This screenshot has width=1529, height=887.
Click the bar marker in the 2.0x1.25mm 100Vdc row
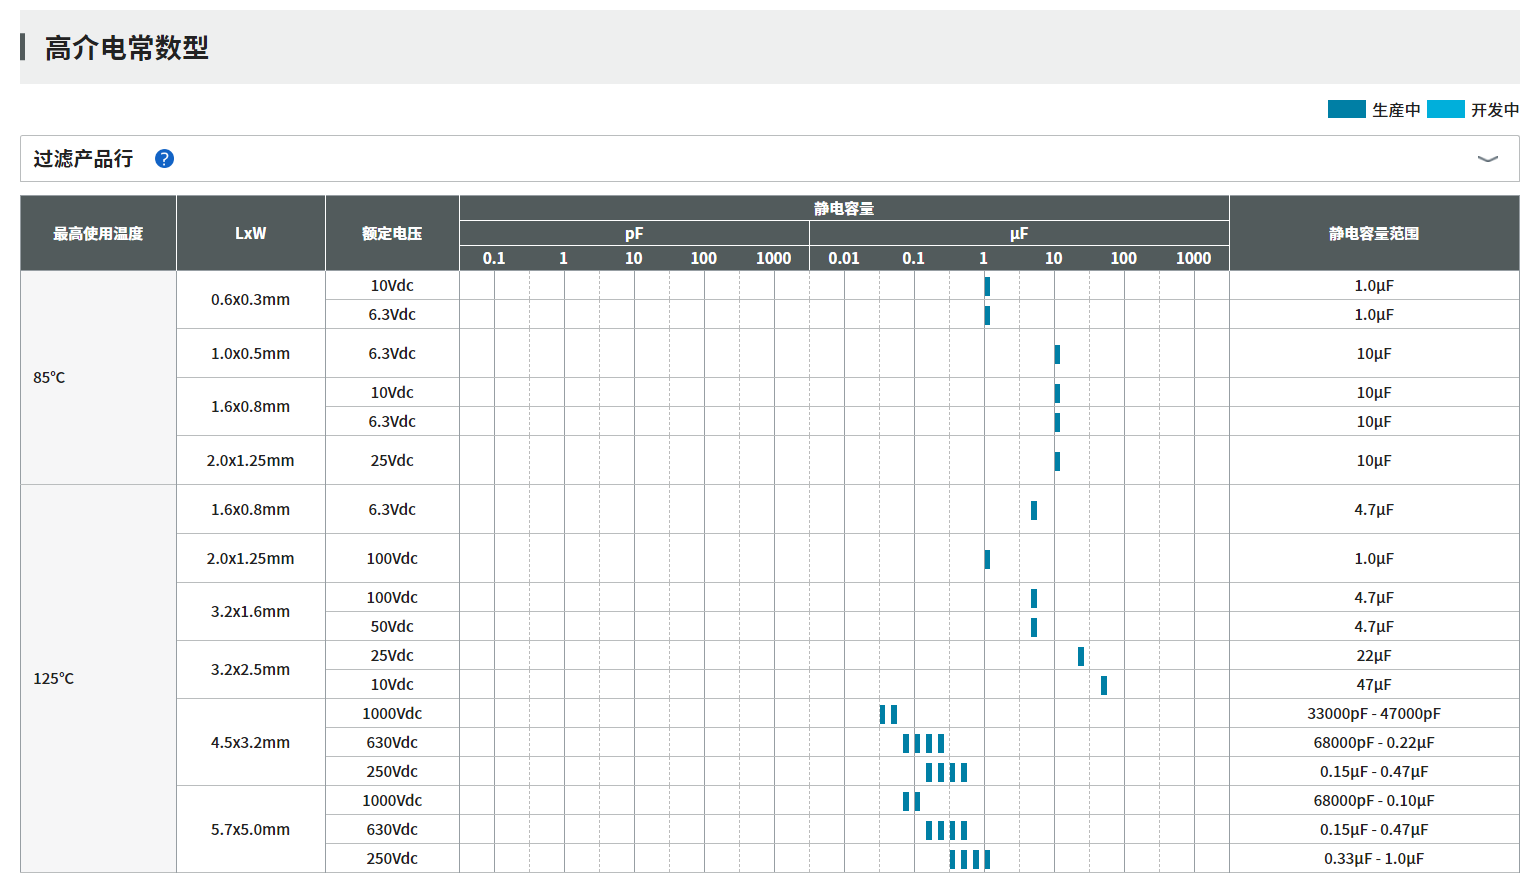pos(987,559)
